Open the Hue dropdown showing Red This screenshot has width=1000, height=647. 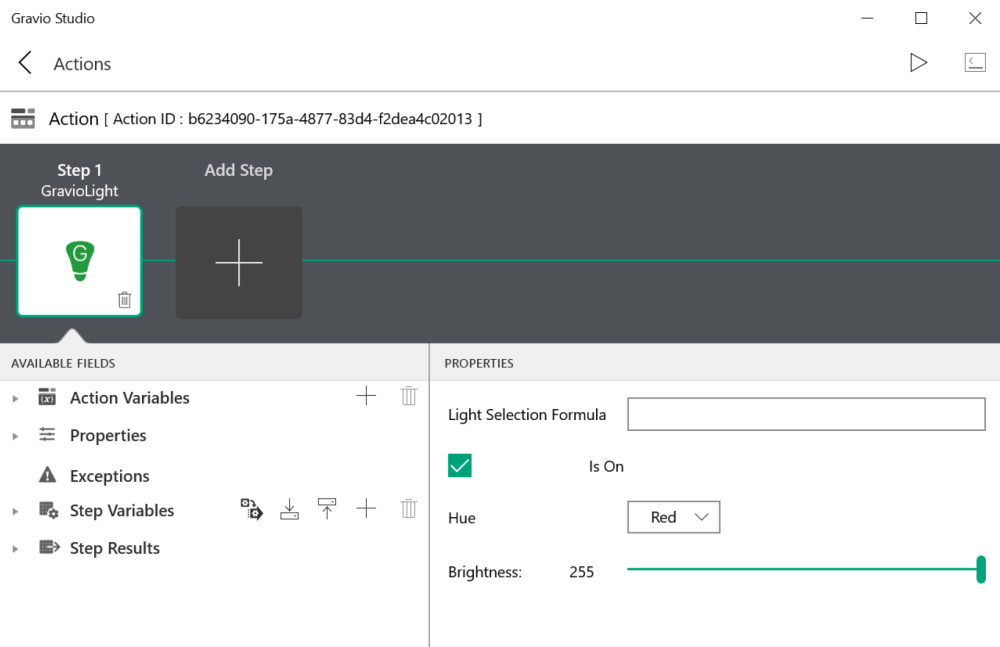point(673,517)
